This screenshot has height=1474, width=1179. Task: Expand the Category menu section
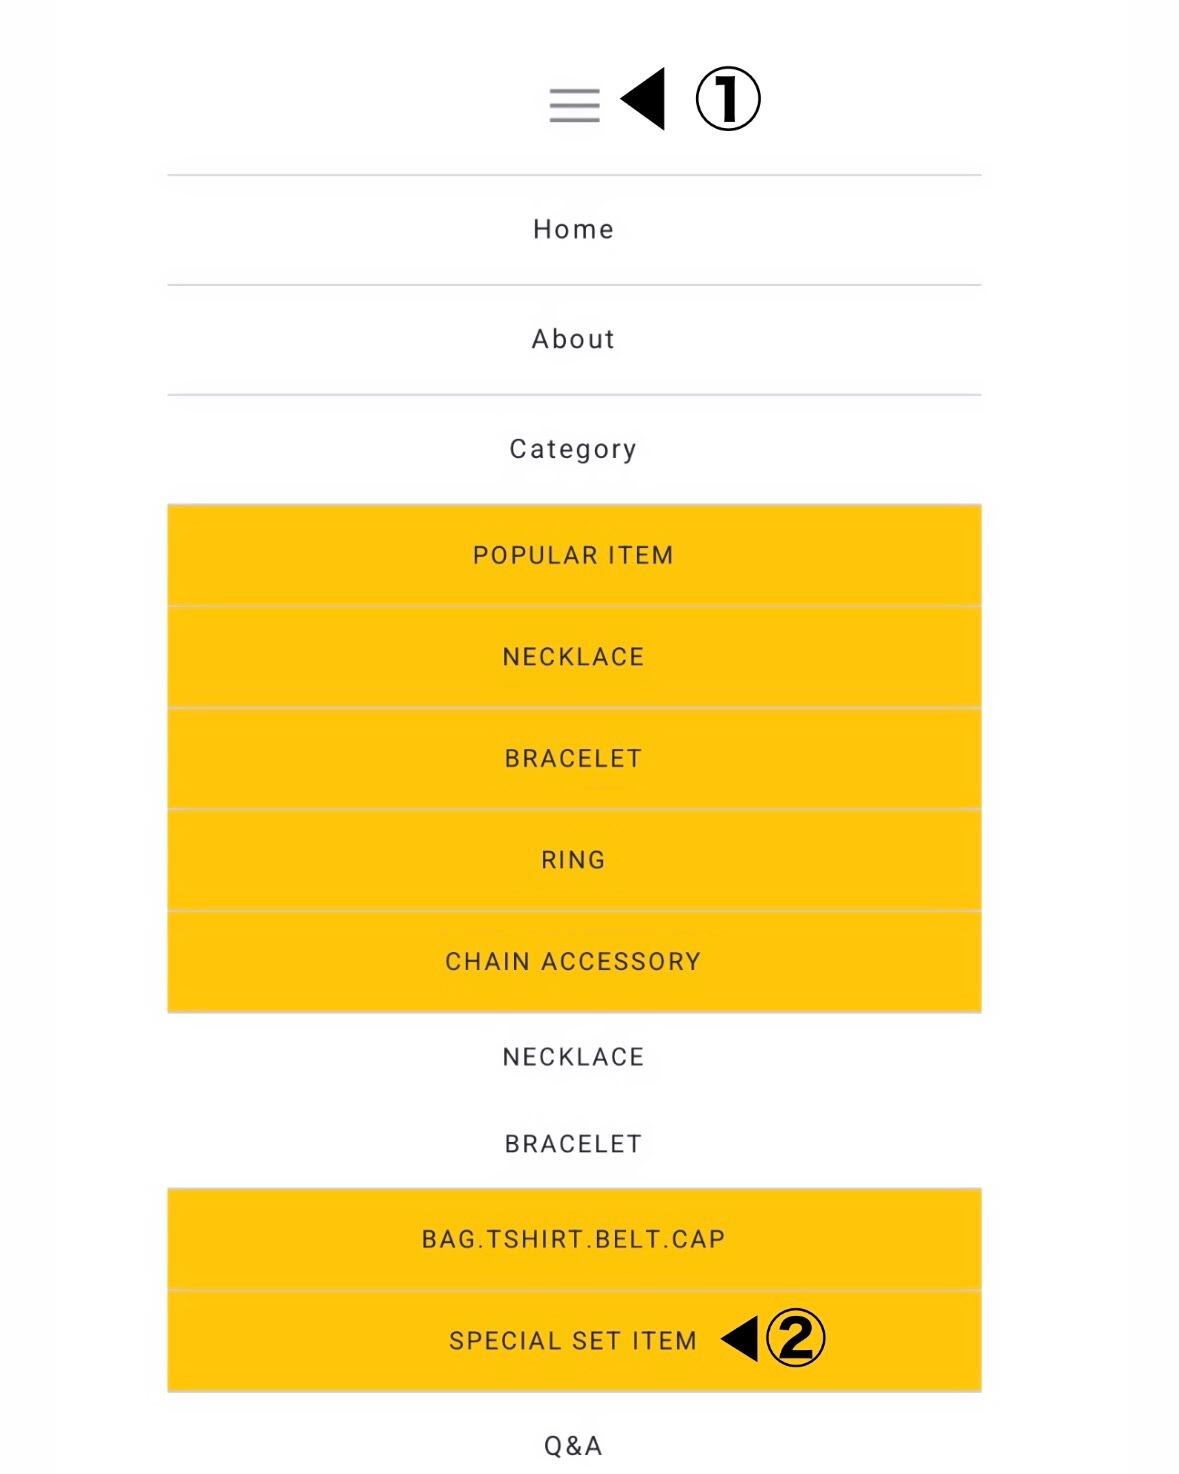point(573,450)
